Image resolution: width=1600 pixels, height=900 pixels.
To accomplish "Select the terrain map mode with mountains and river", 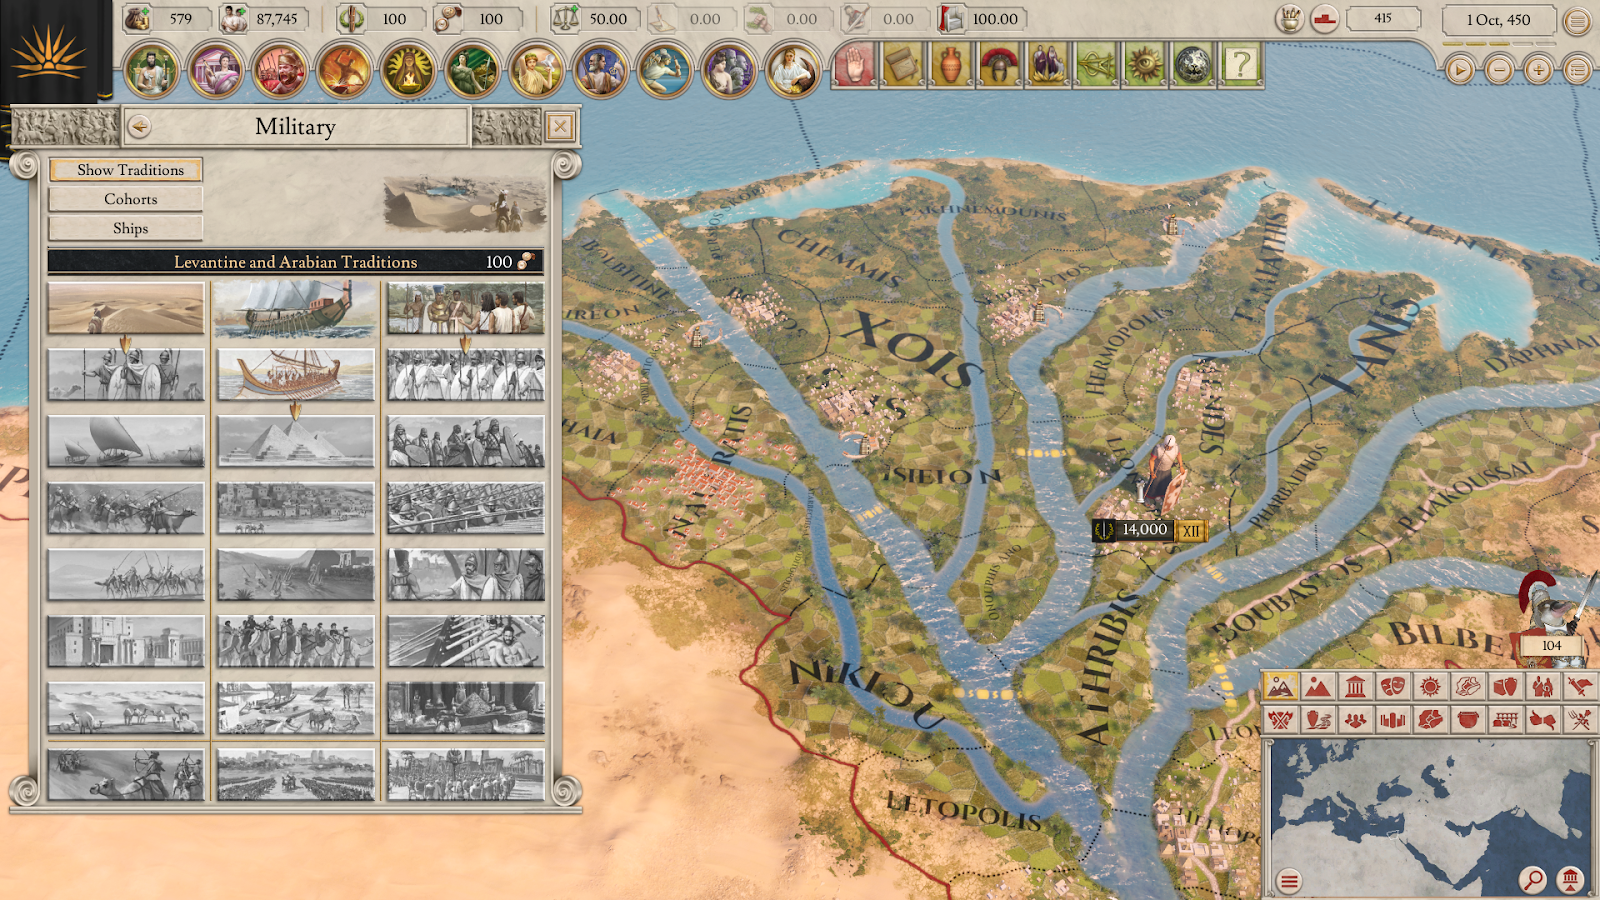I will (1280, 686).
